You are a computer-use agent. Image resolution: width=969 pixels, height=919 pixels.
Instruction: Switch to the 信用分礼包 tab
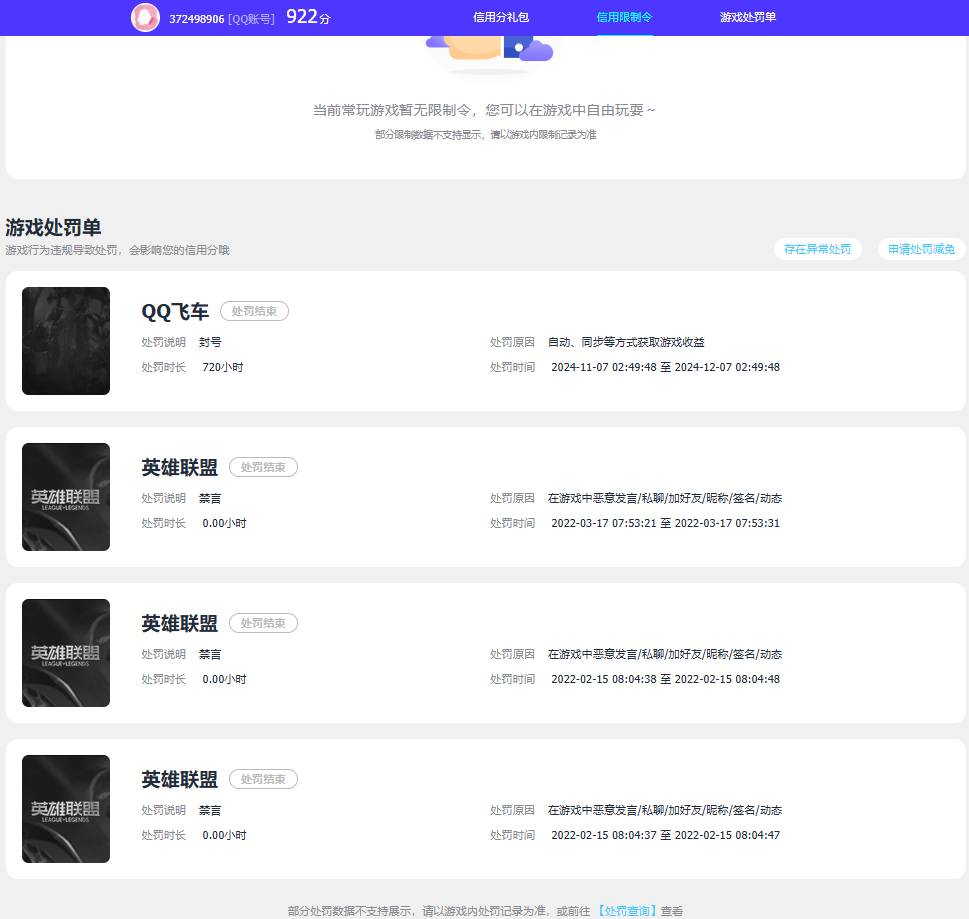pyautogui.click(x=501, y=18)
